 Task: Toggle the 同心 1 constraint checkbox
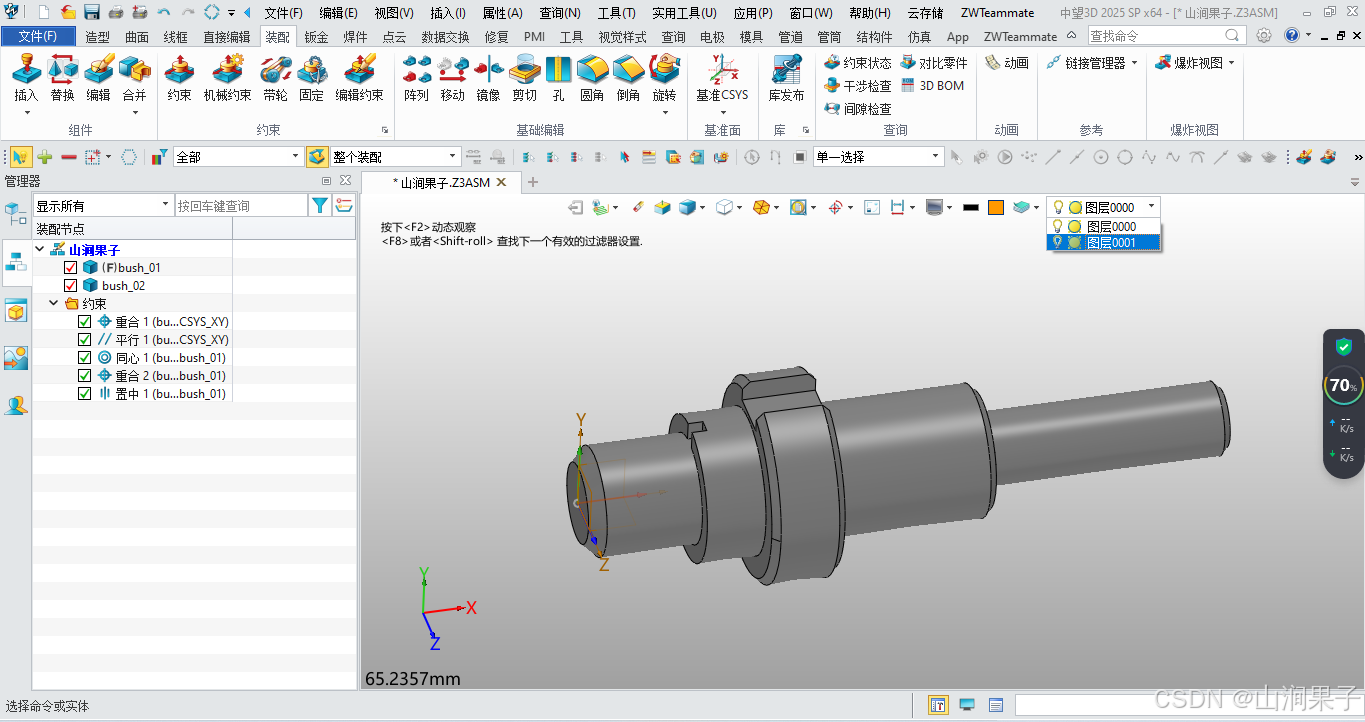pos(84,358)
